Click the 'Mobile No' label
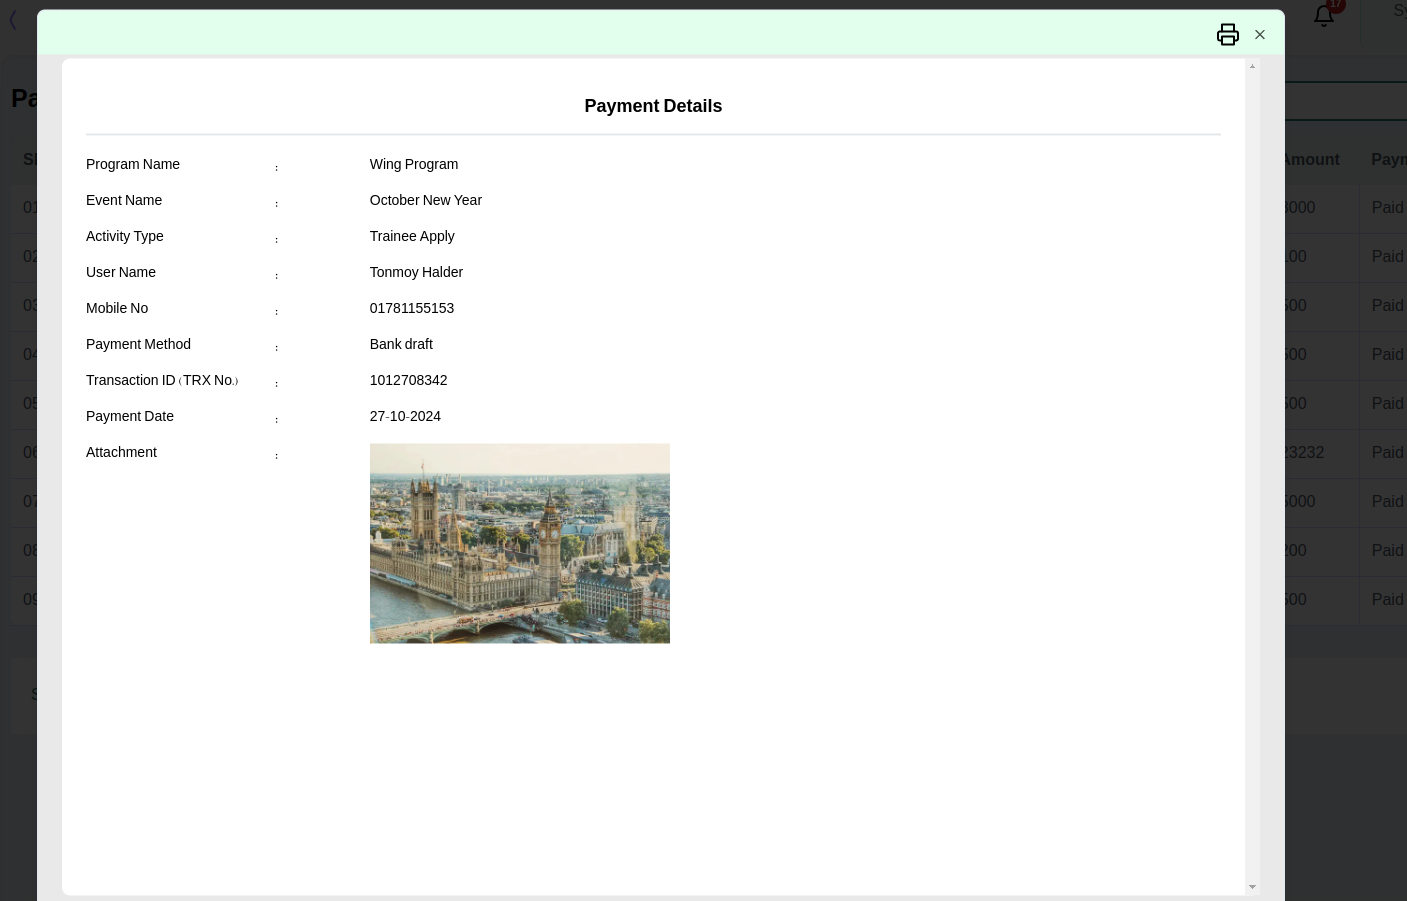1407x901 pixels. (117, 308)
